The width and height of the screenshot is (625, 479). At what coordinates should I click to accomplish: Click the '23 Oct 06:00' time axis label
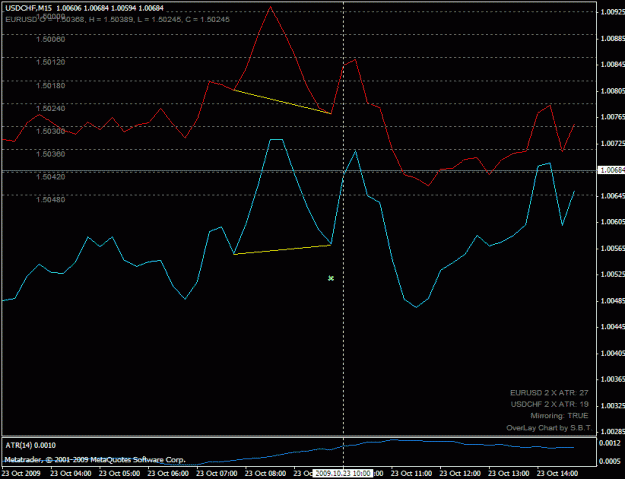point(168,473)
